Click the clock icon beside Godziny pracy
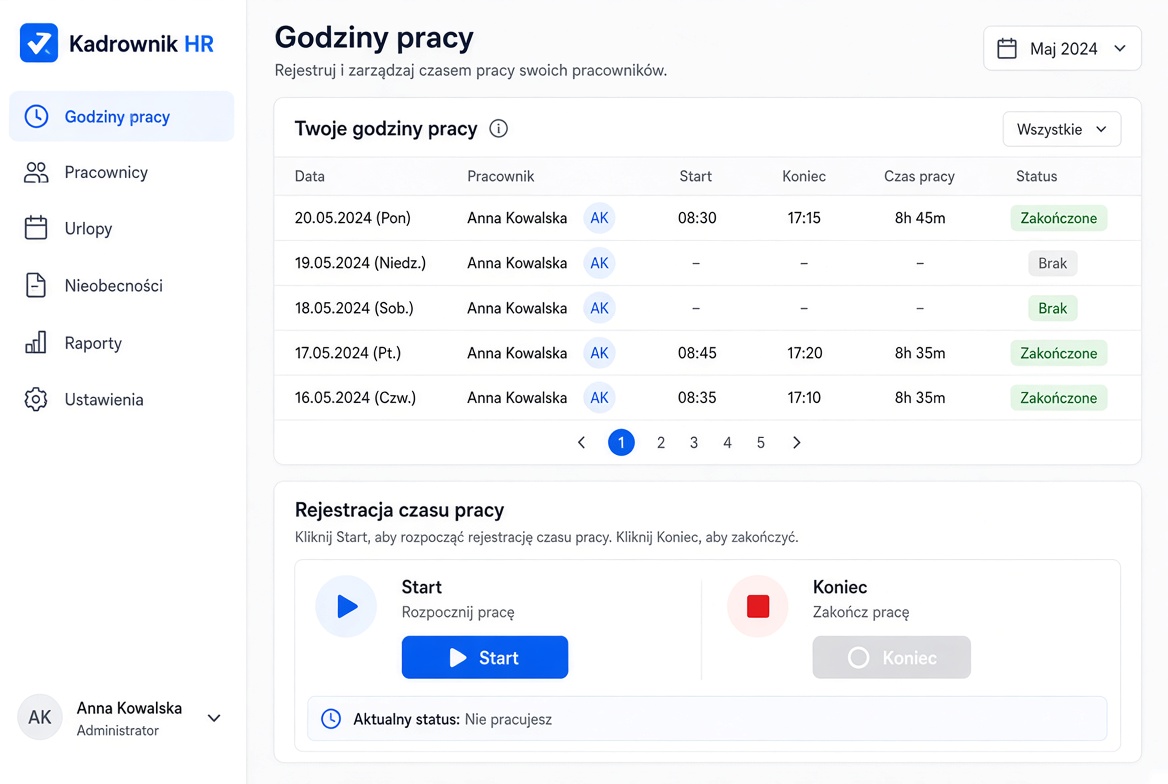This screenshot has height=784, width=1168. (36, 116)
